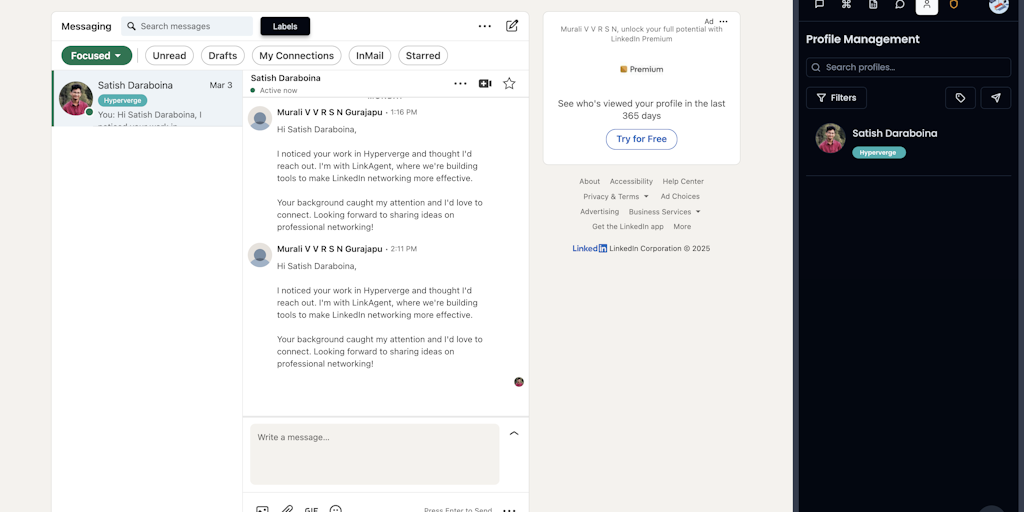The width and height of the screenshot is (1024, 512).
Task: Select Satish Daraboina in the Profile Management list
Action: click(908, 142)
